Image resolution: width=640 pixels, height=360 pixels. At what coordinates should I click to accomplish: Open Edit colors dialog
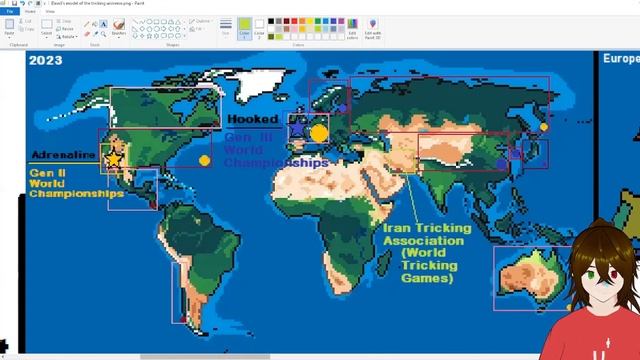352,29
